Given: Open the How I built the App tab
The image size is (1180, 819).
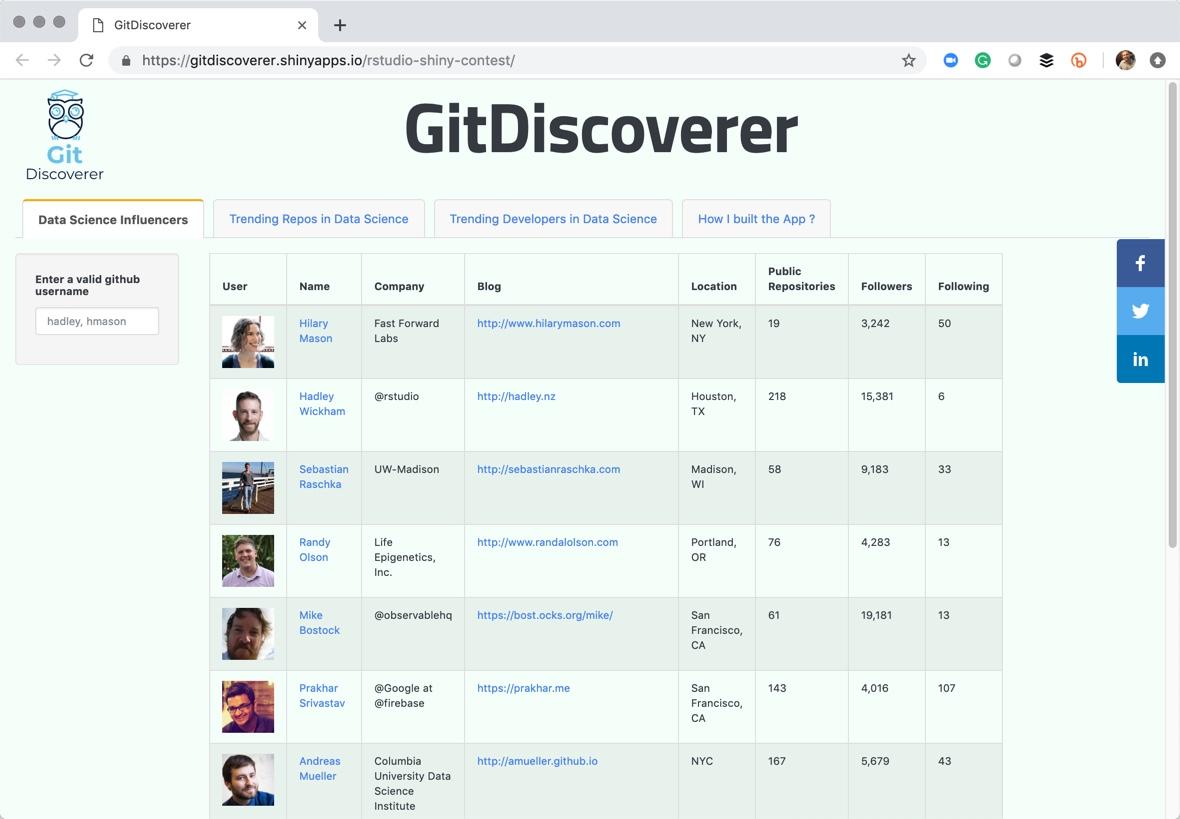Looking at the screenshot, I should point(756,219).
